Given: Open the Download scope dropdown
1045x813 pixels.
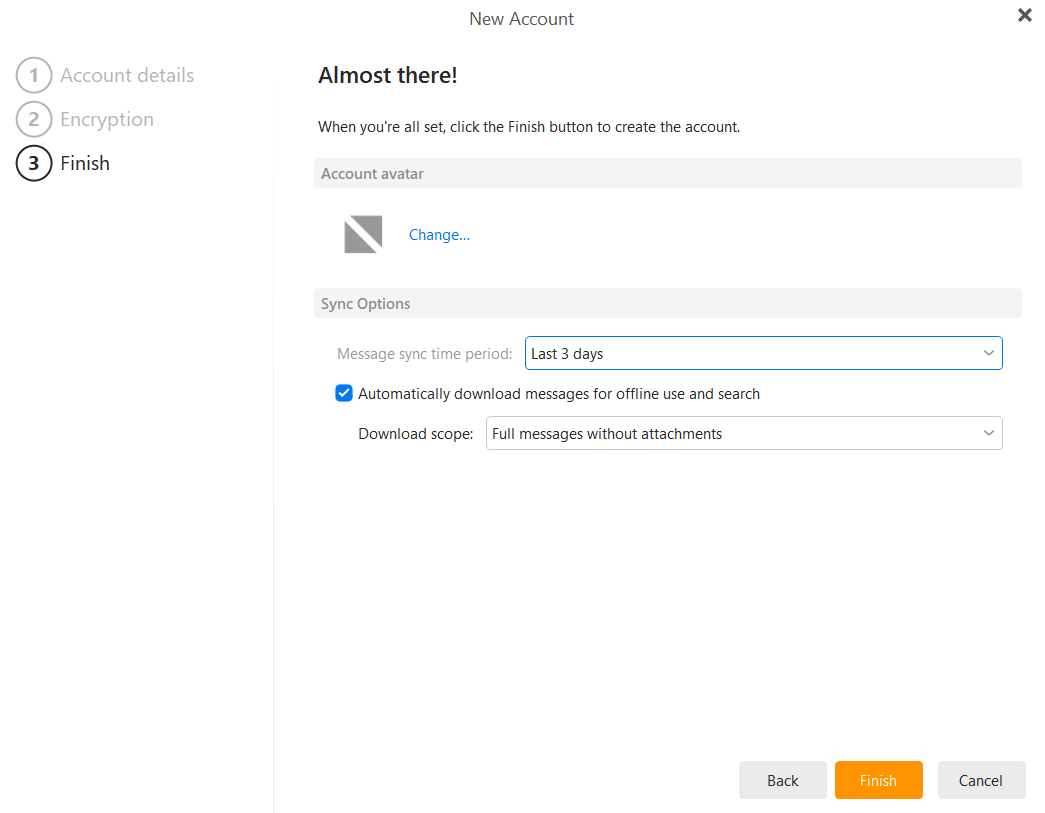Looking at the screenshot, I should click(744, 433).
